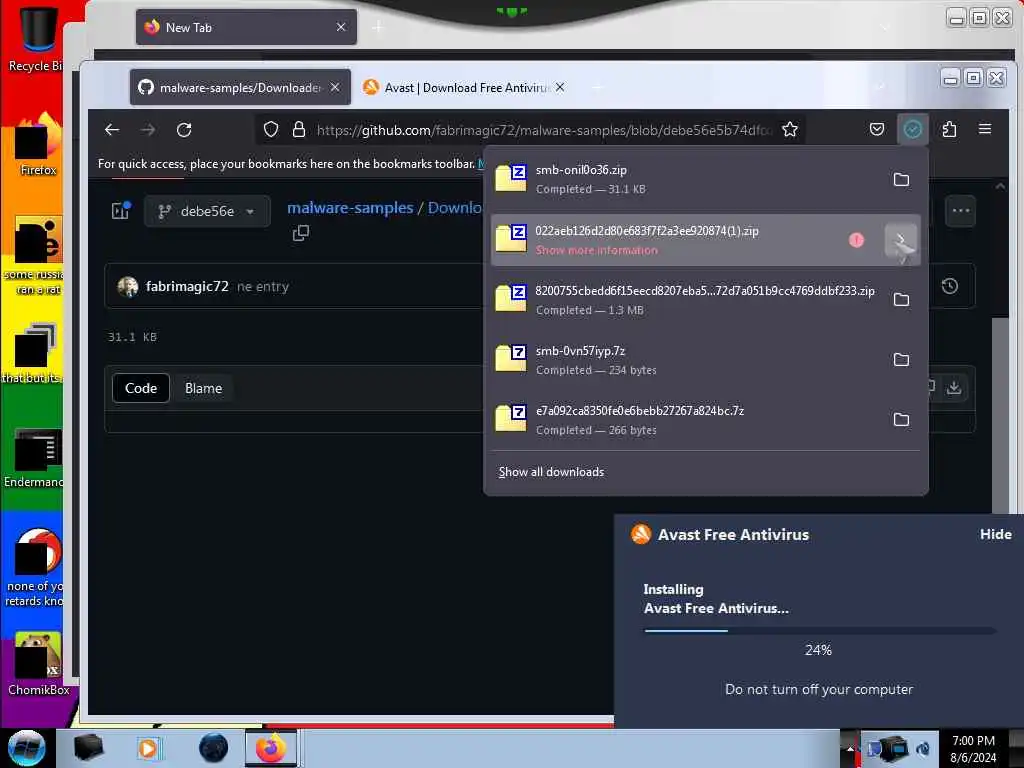
Task: Copy file path icon below breadcrumb
Action: 301,232
